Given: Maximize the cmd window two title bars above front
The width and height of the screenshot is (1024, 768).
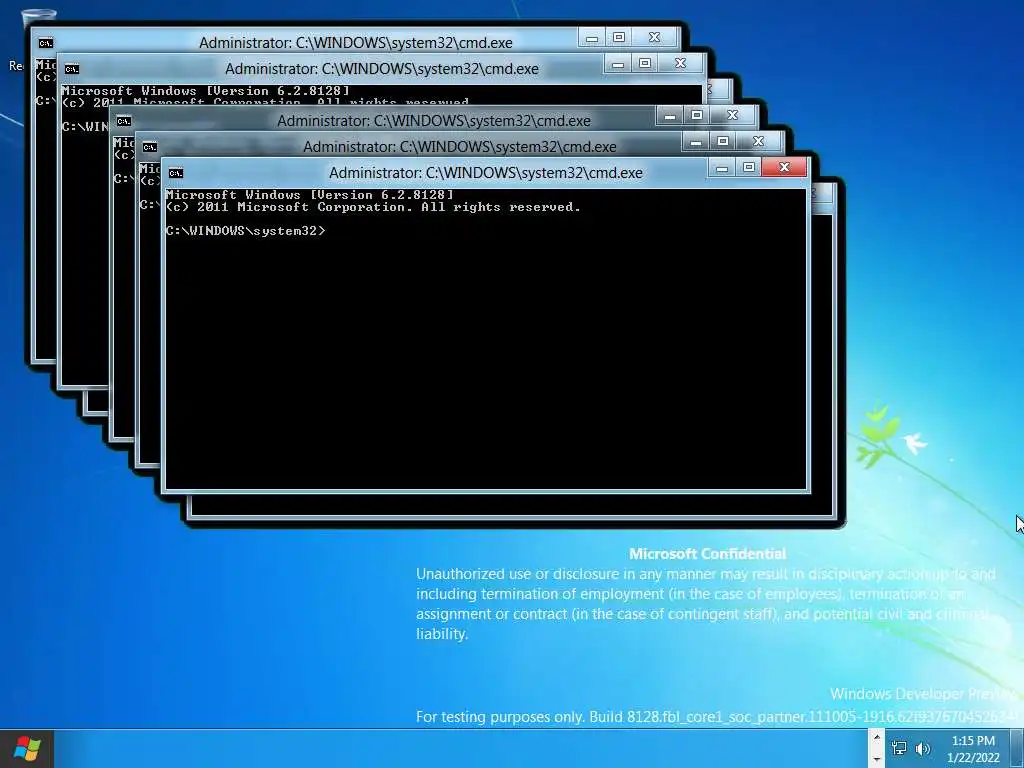Looking at the screenshot, I should 697,116.
